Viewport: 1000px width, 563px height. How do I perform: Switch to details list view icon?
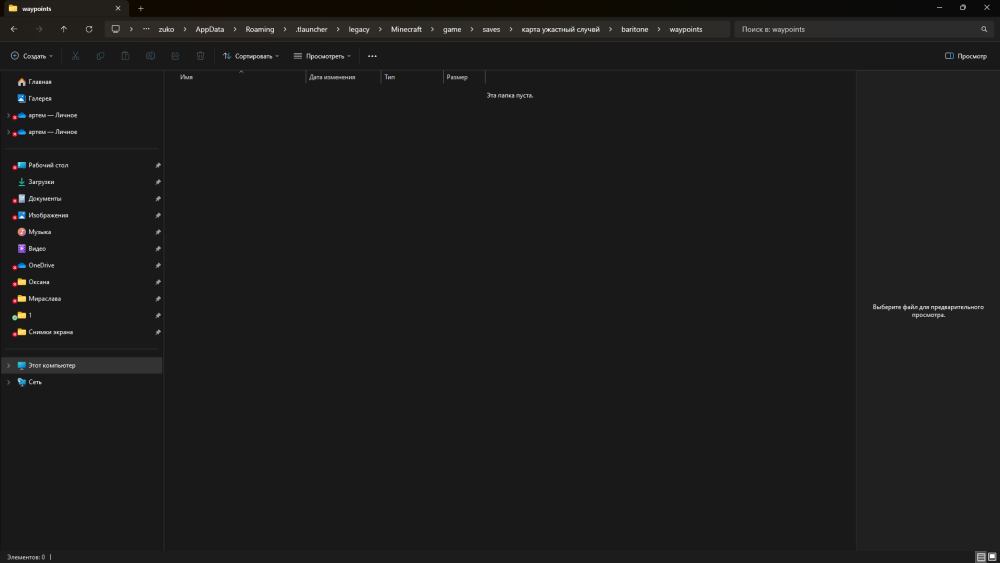pos(981,557)
